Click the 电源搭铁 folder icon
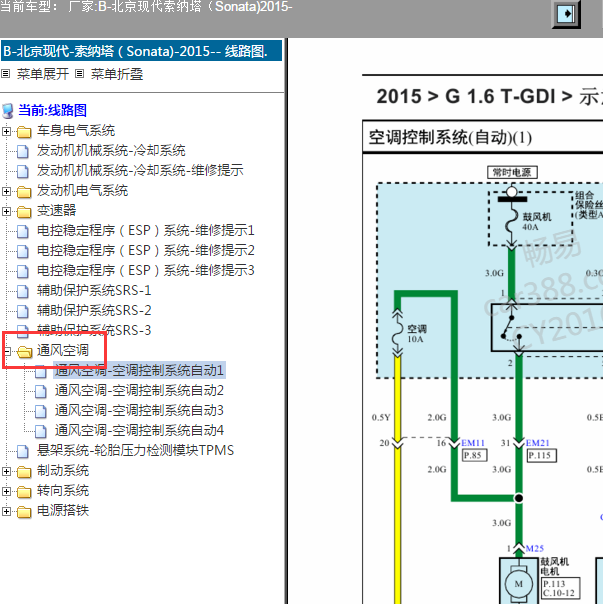Viewport: 603px width, 604px height. (x=24, y=512)
